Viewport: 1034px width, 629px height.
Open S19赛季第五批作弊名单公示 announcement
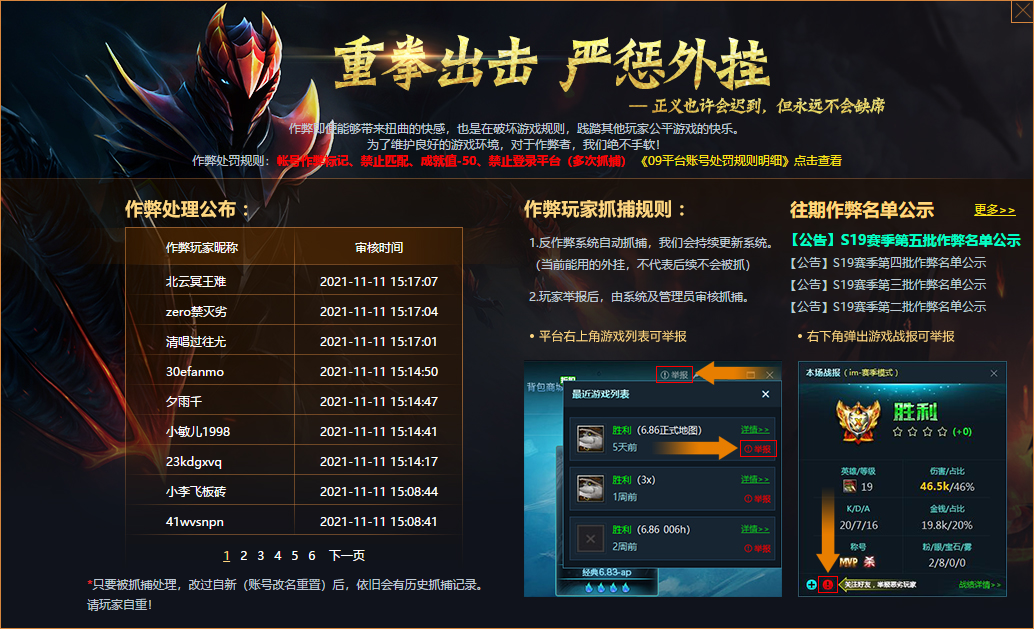(x=905, y=240)
